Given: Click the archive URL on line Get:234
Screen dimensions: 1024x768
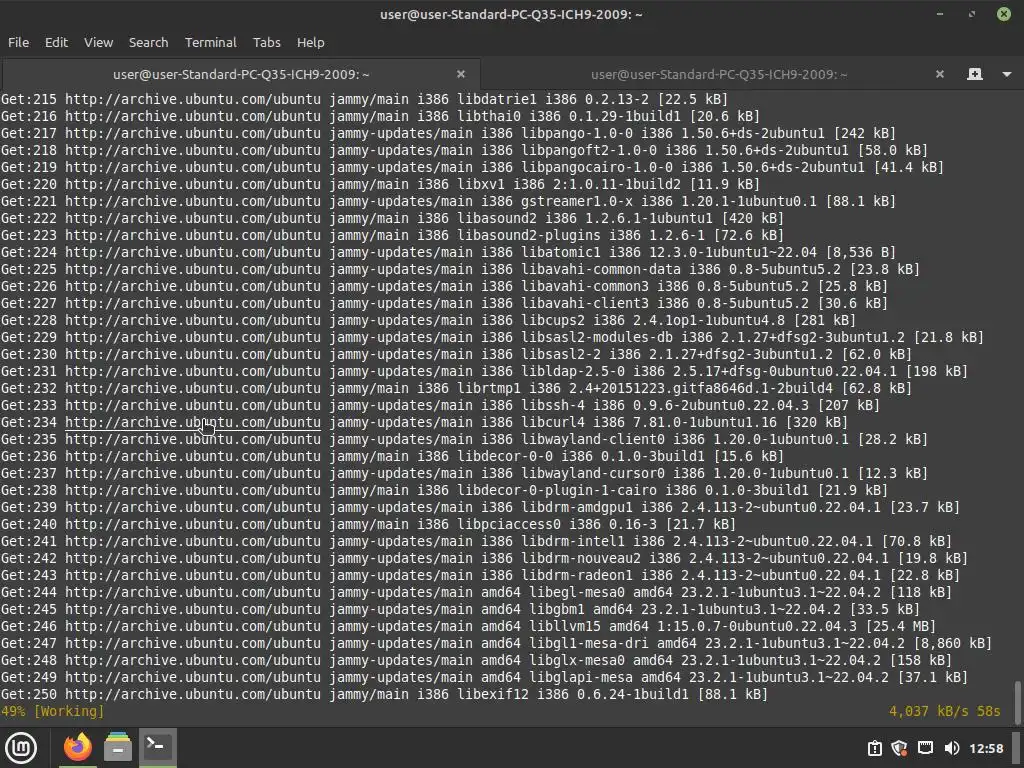Looking at the screenshot, I should coord(193,423).
